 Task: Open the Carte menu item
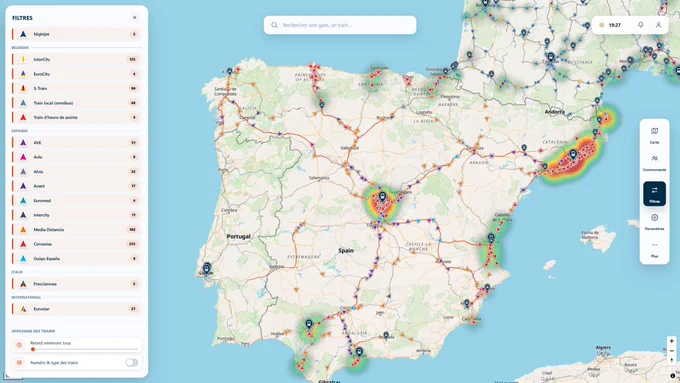click(654, 135)
